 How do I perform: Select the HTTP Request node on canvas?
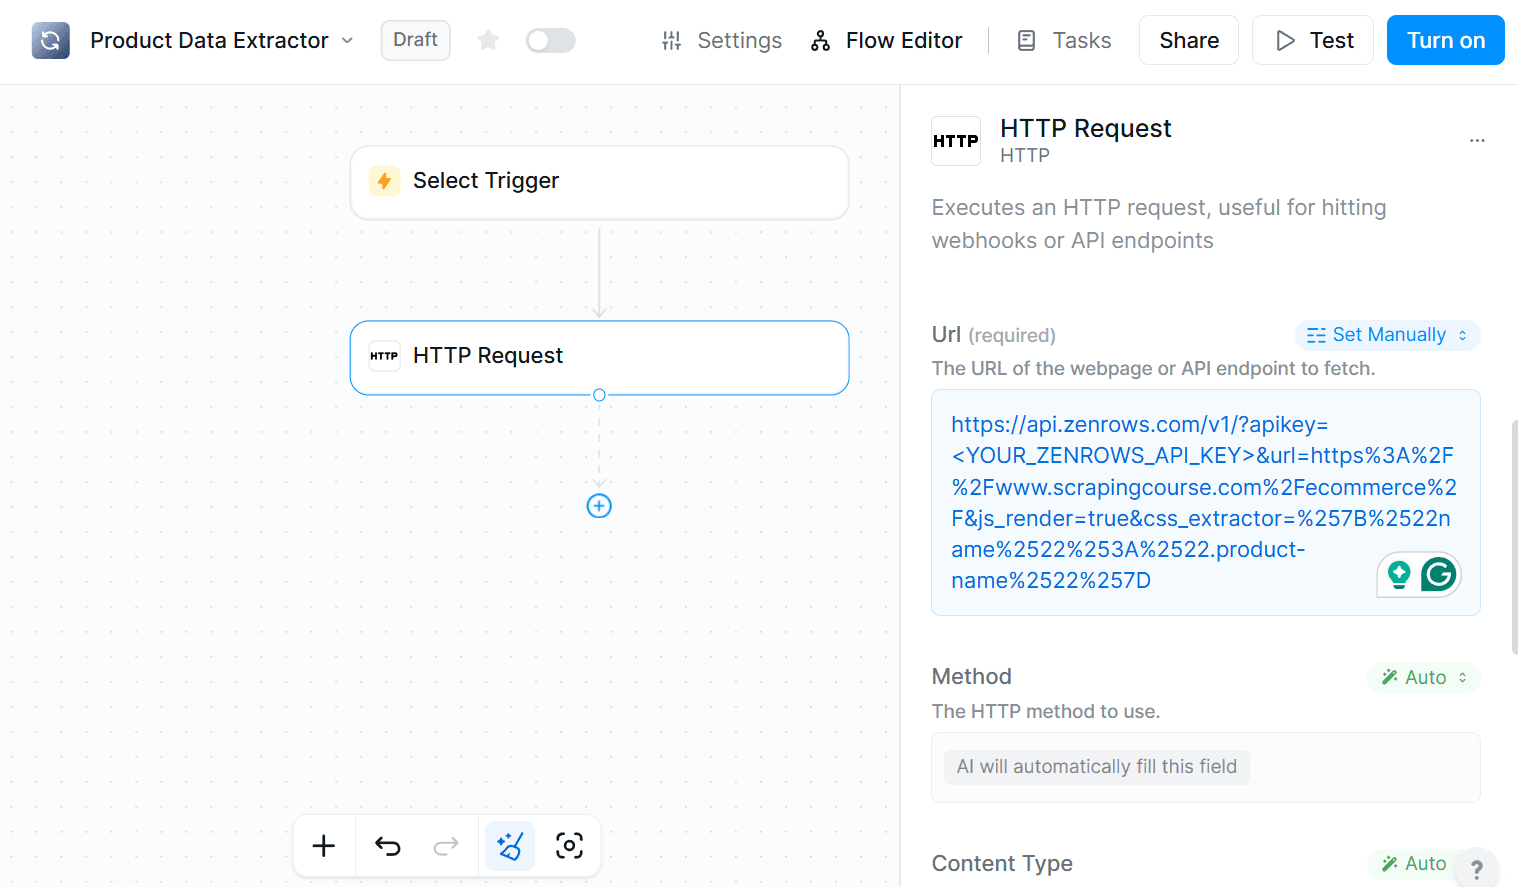point(599,357)
